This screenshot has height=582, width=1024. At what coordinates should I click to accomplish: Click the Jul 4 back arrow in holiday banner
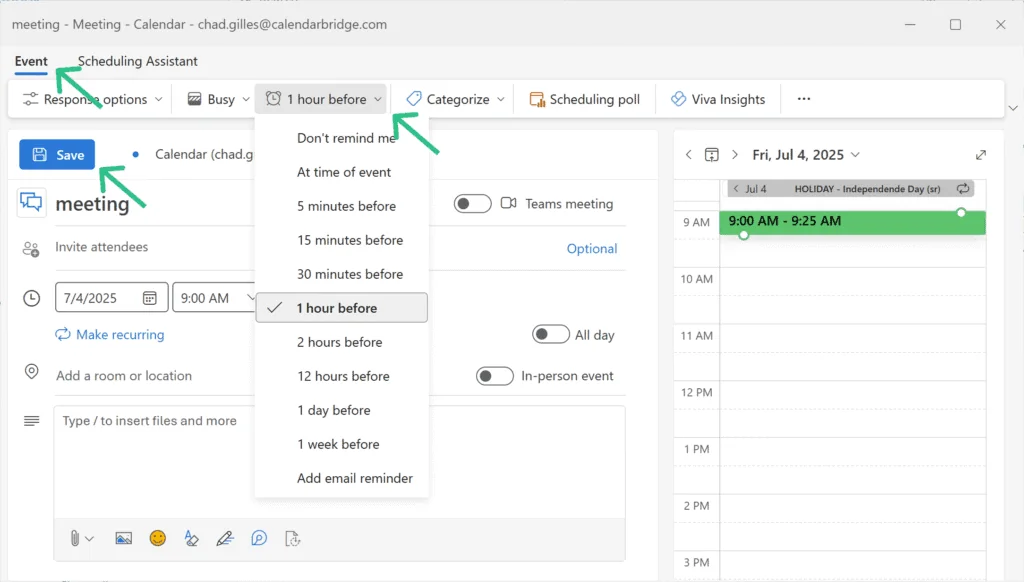coord(736,189)
